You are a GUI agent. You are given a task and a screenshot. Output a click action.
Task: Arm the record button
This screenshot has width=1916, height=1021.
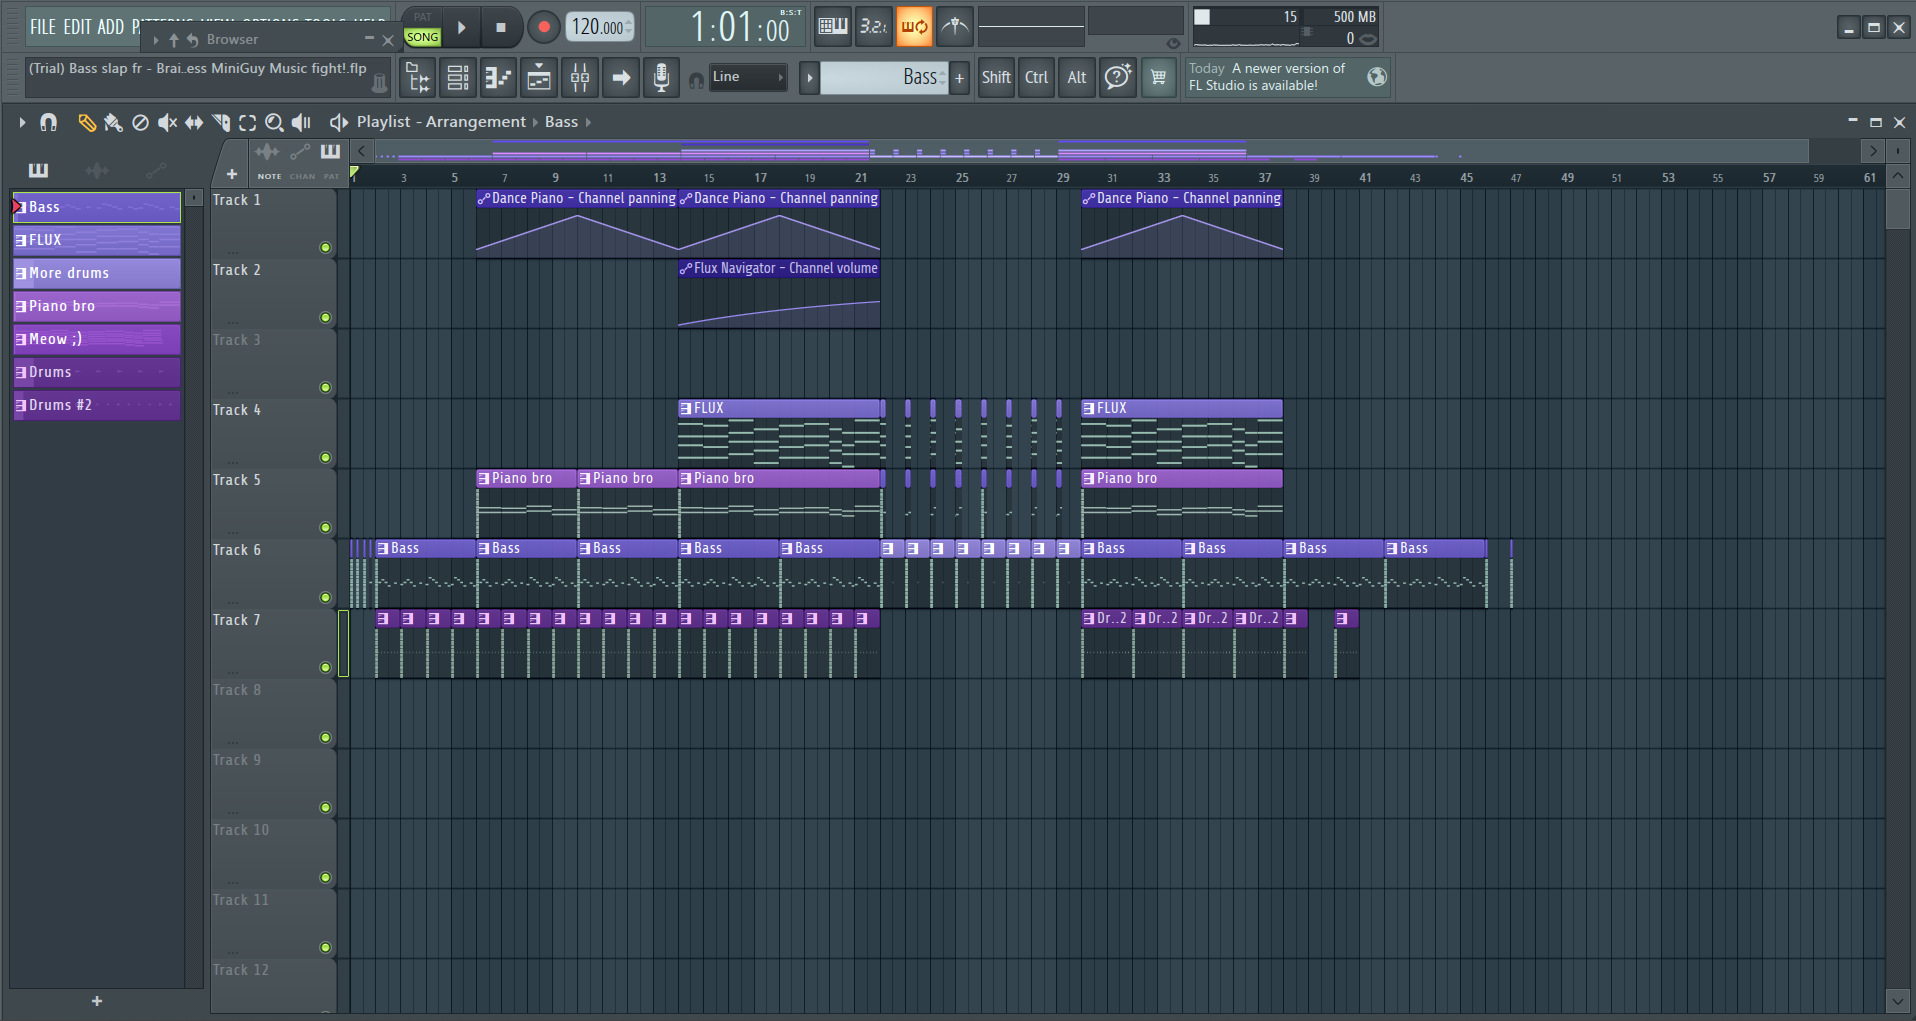[x=543, y=28]
